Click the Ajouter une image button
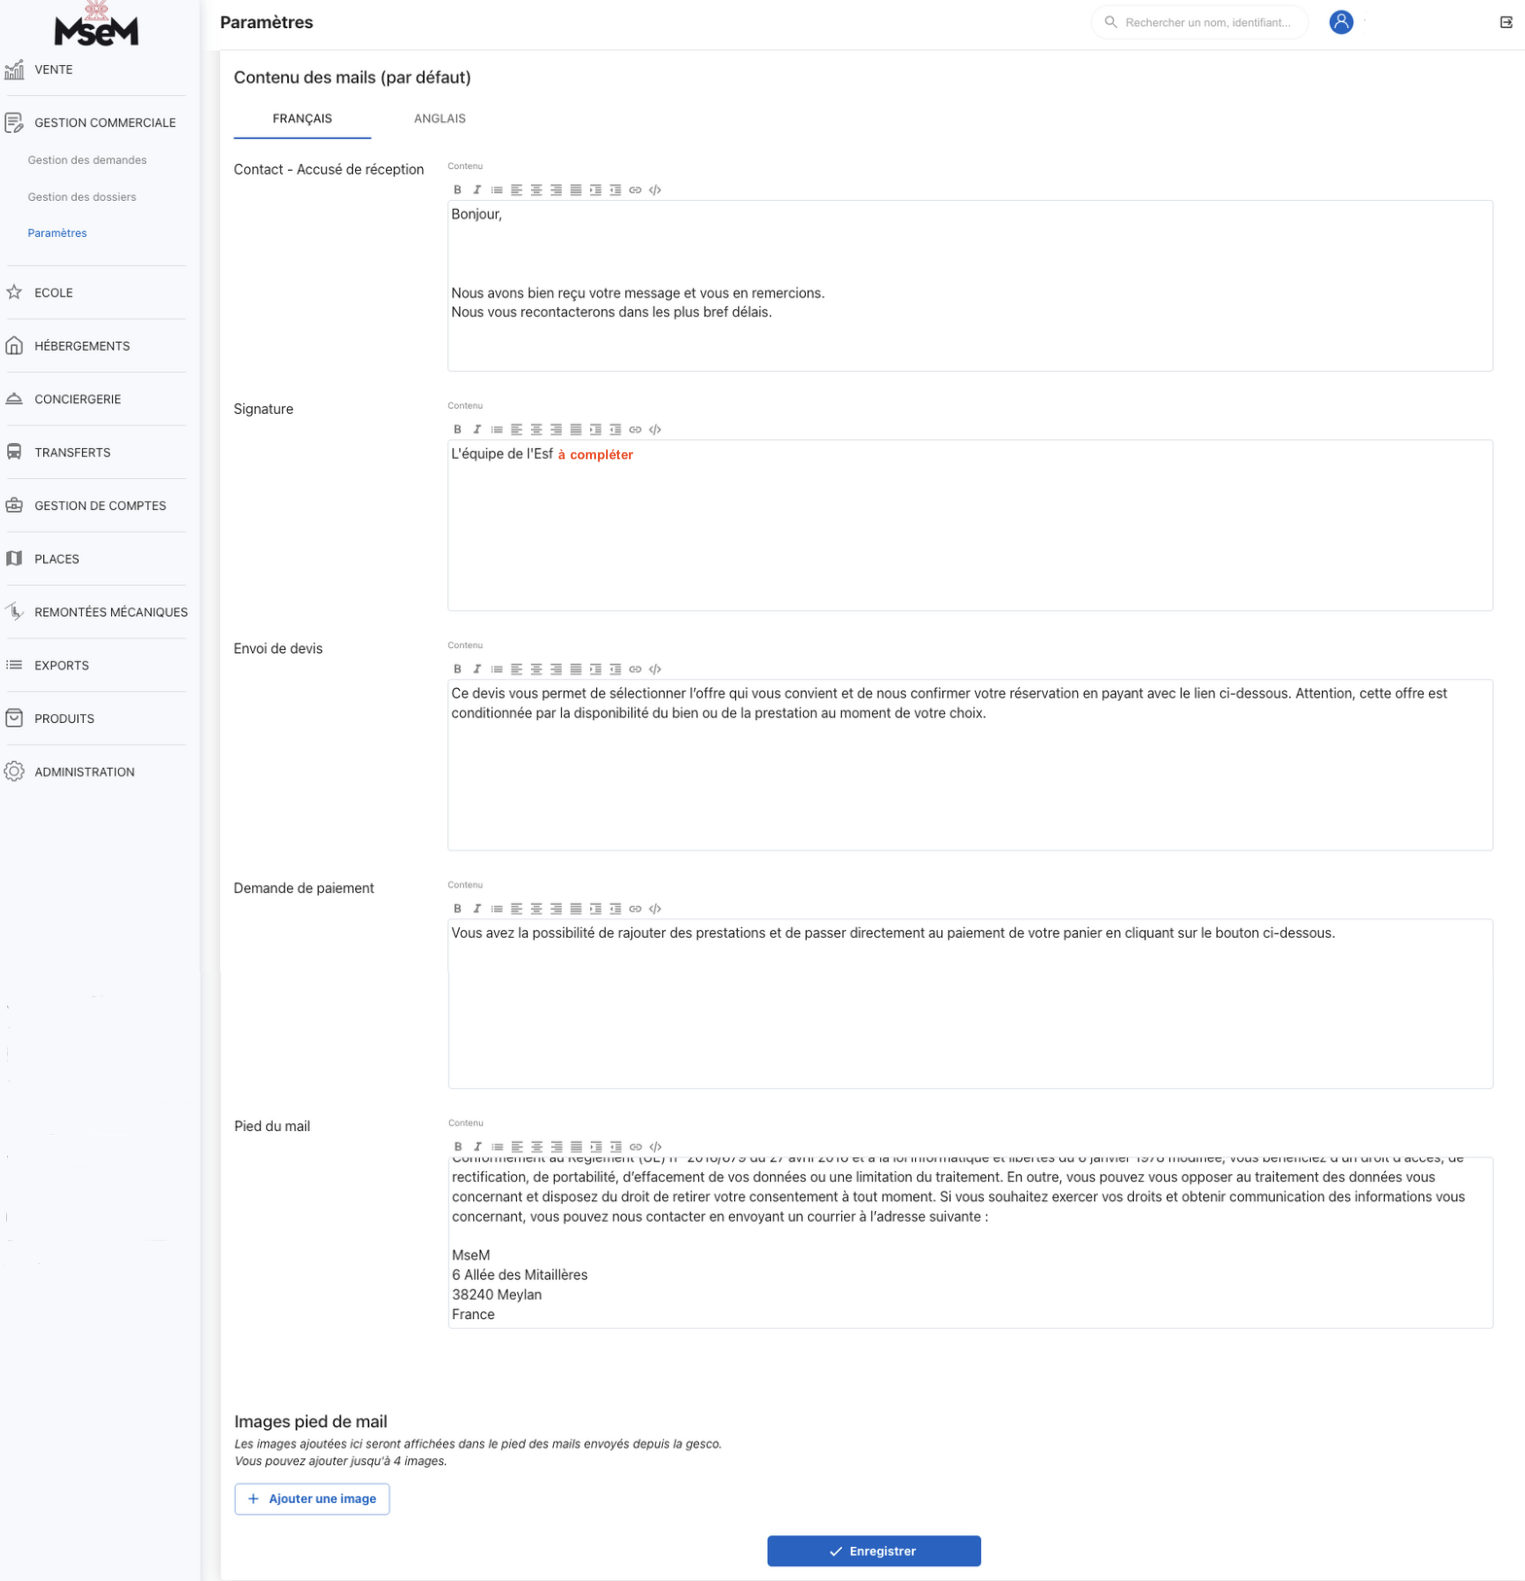 tap(312, 1498)
